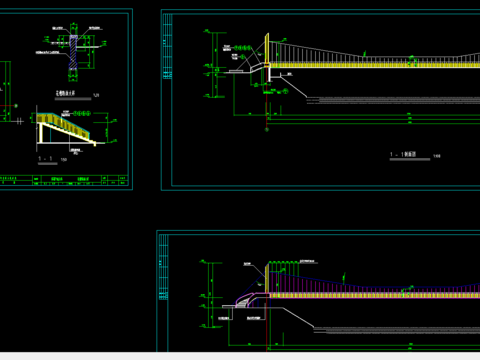Select the yellow vertical post in upper section
Viewport: 480px width, 360px height.
coord(267,49)
